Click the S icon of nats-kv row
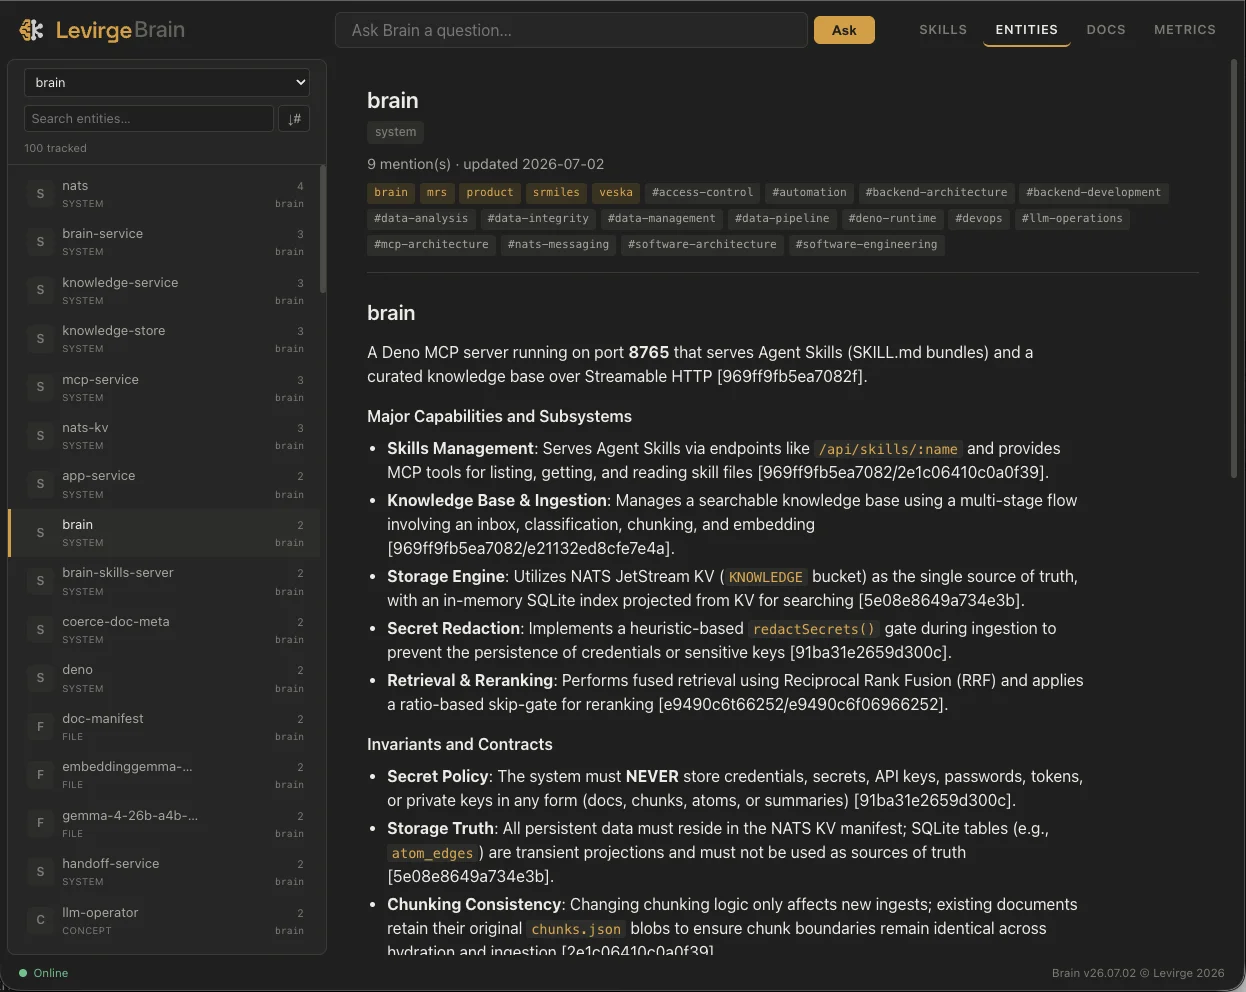The width and height of the screenshot is (1246, 992). tap(40, 436)
